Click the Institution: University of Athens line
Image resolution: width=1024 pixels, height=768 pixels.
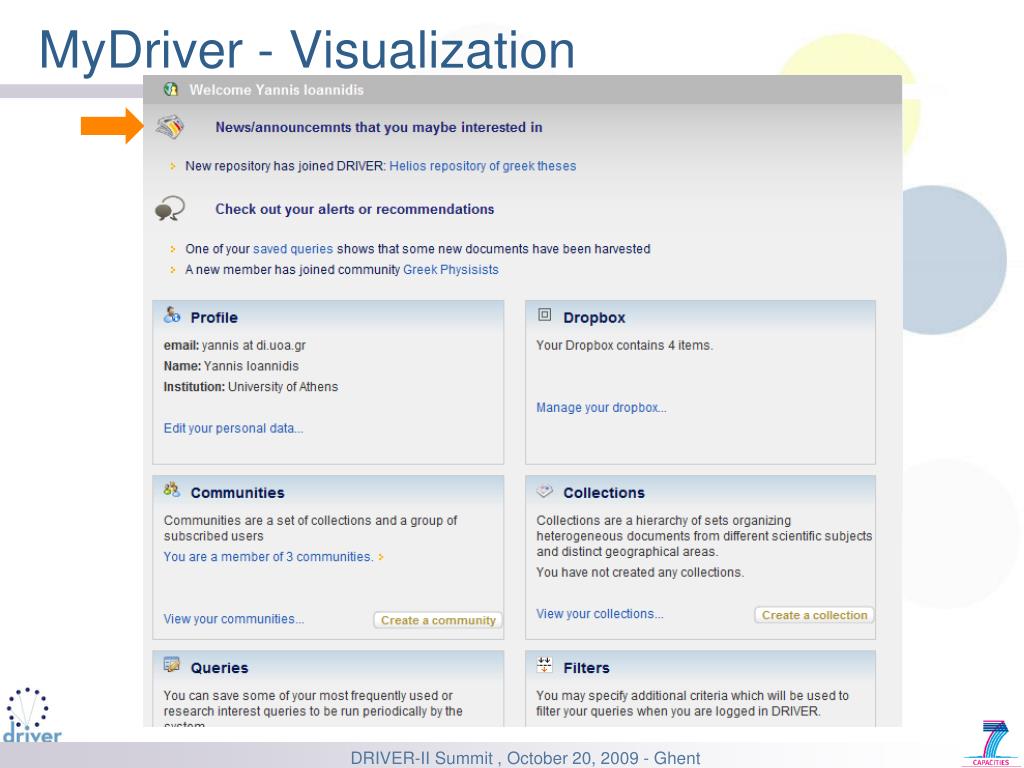tap(251, 387)
